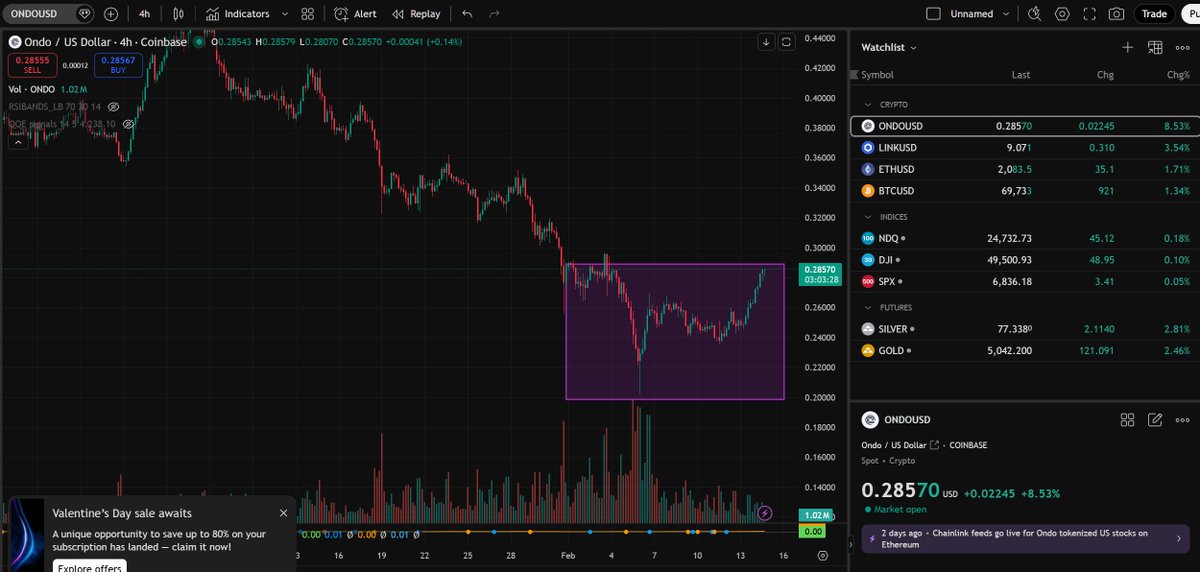
Task: Create an Alert from the top toolbar
Action: pos(355,14)
